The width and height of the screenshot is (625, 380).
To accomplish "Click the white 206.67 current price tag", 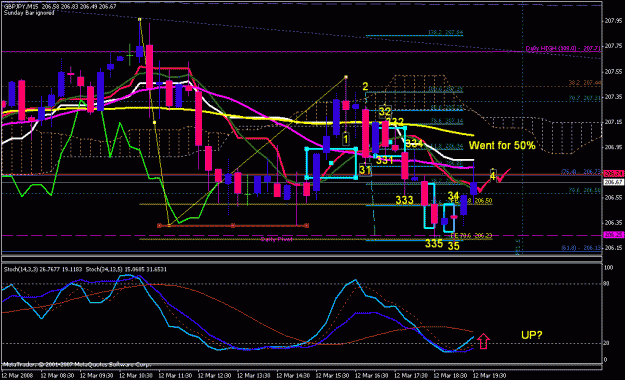I will pos(614,182).
